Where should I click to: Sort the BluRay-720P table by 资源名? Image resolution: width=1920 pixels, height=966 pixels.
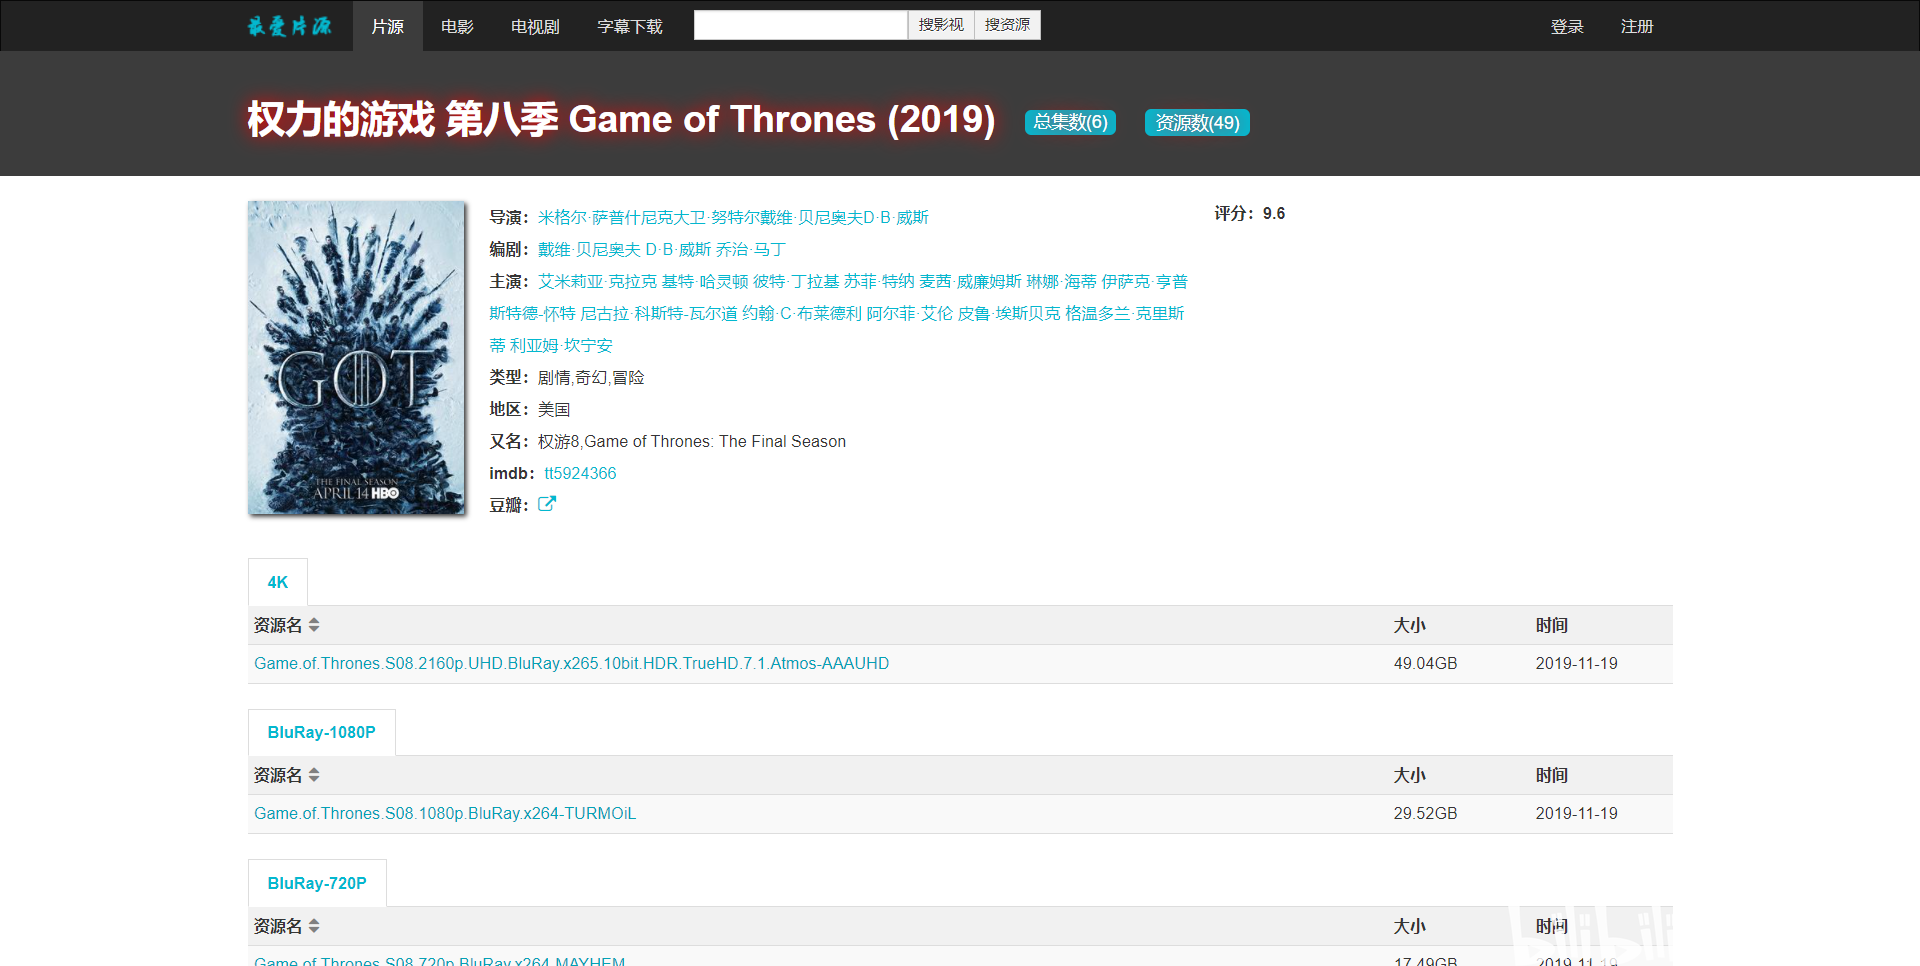pos(314,926)
